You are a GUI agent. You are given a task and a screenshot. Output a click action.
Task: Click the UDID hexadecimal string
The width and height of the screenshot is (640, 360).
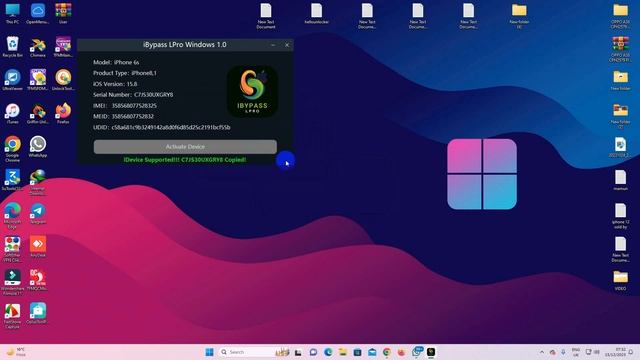[x=171, y=127]
